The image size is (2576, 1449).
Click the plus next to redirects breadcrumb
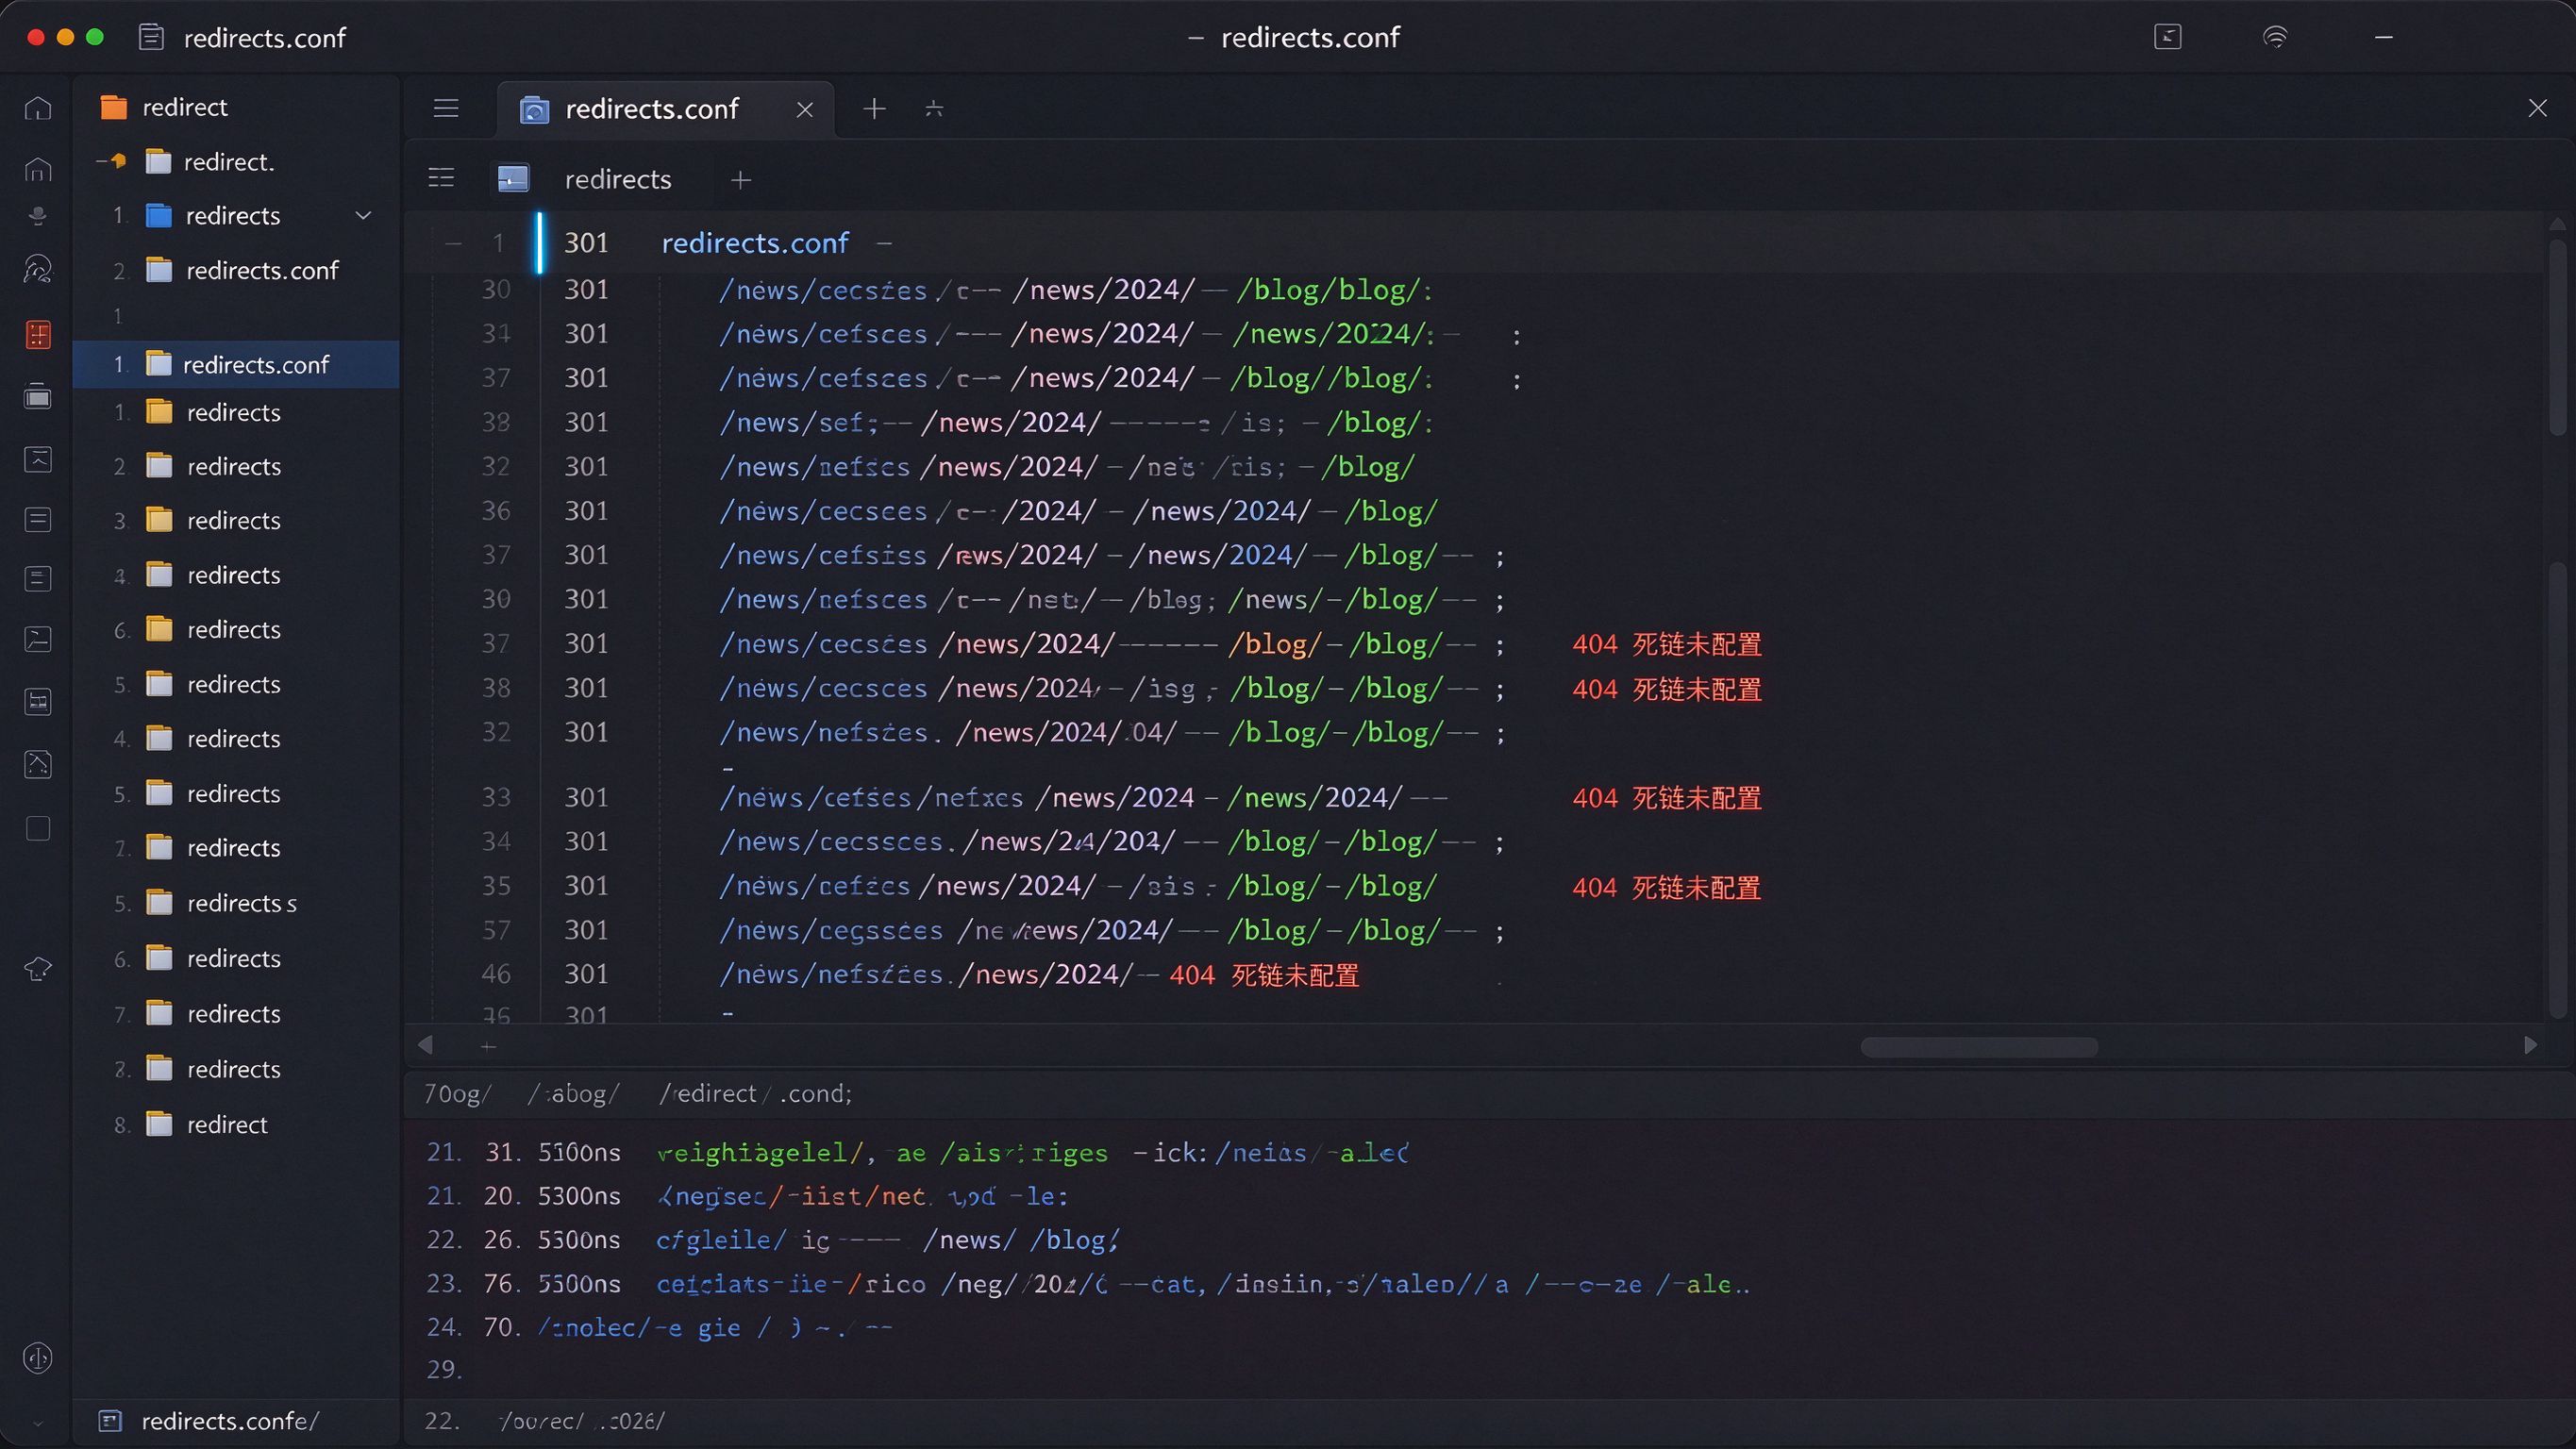coord(741,180)
